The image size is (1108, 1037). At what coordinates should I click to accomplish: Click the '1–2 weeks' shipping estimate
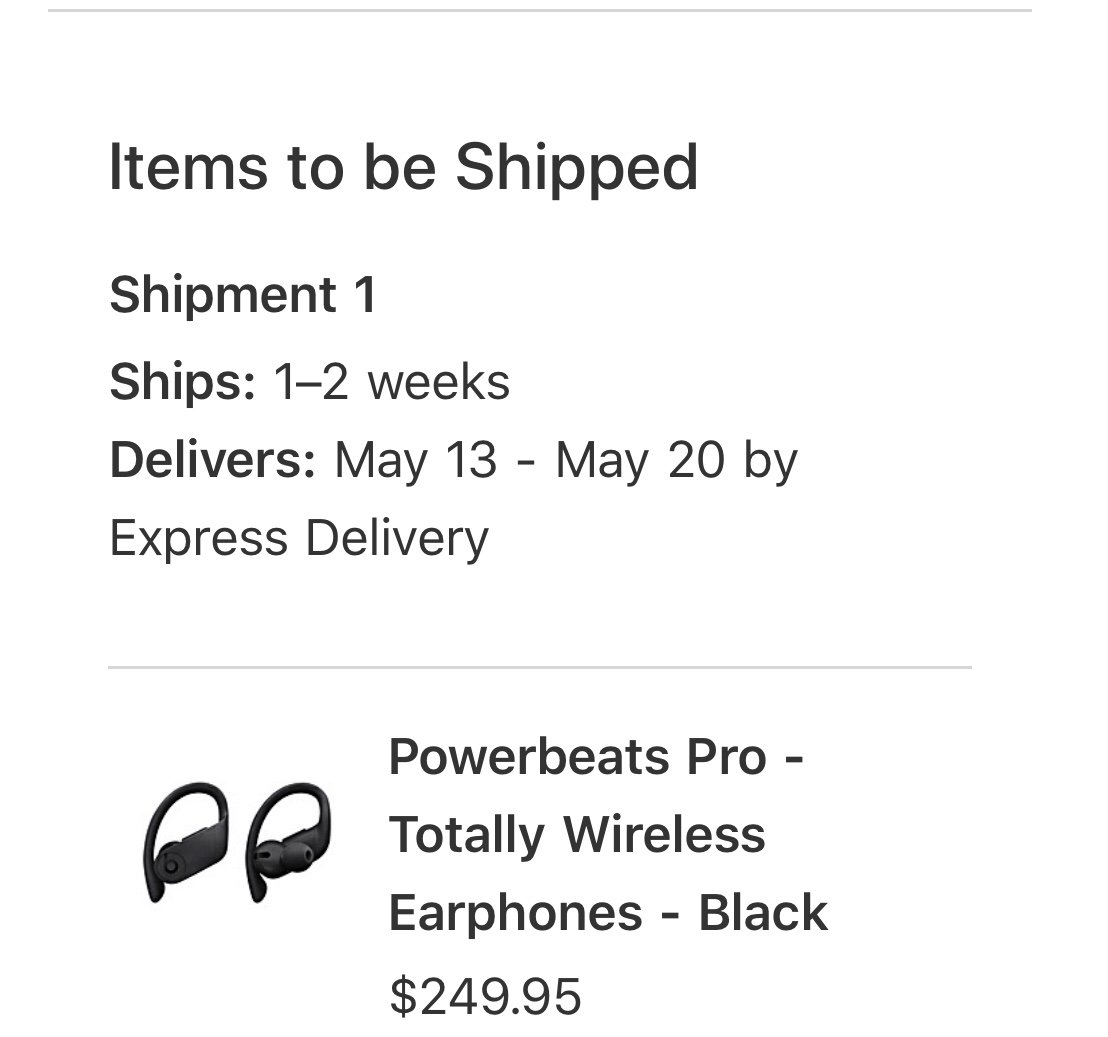391,381
